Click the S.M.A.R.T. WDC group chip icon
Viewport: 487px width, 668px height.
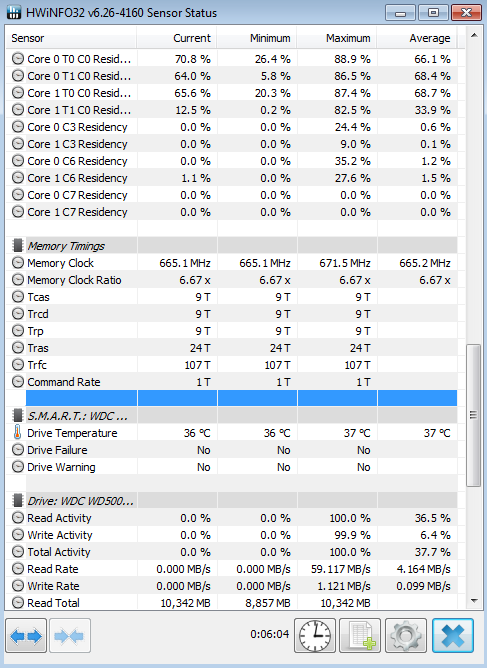click(x=17, y=415)
